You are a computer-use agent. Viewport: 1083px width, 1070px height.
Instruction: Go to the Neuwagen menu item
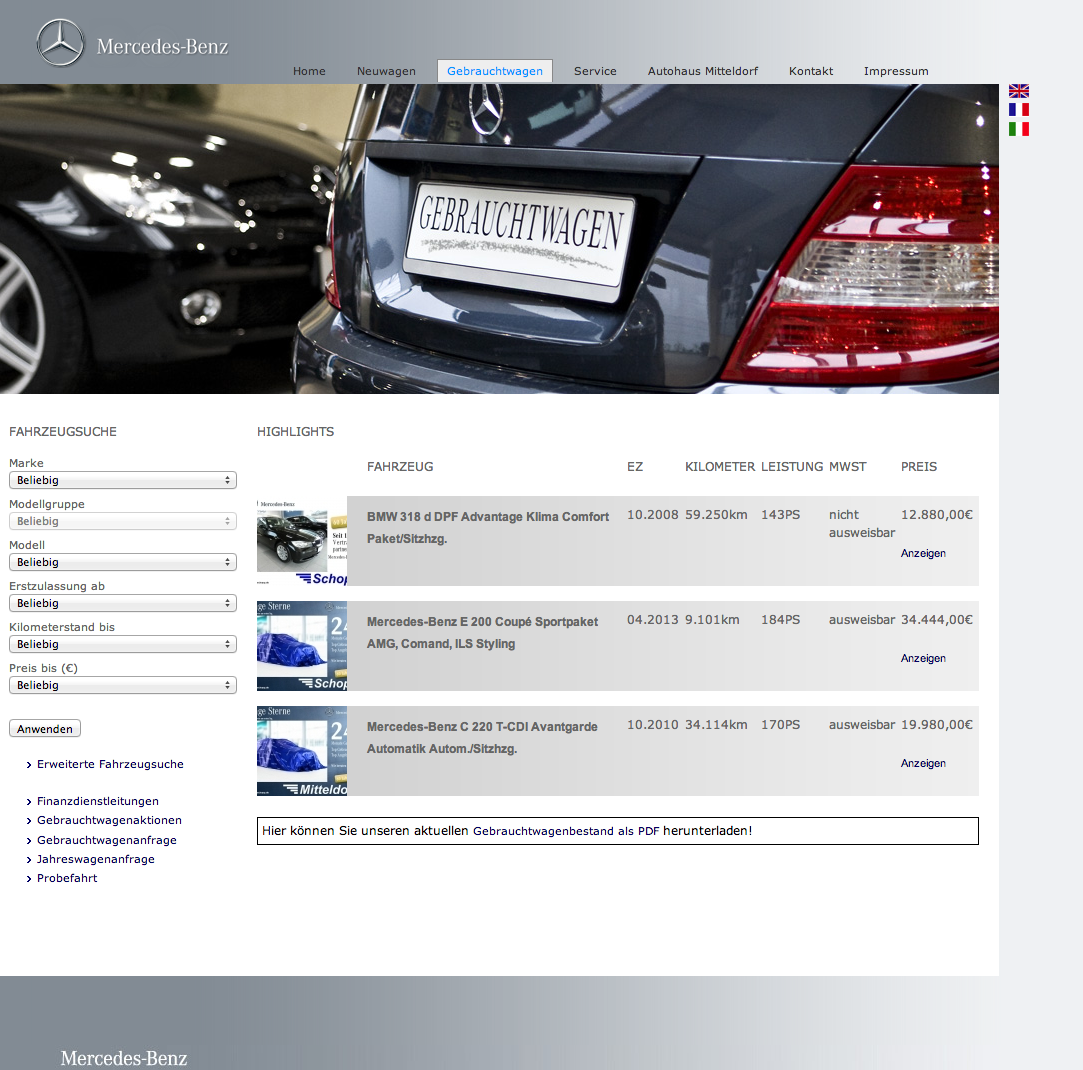(386, 71)
